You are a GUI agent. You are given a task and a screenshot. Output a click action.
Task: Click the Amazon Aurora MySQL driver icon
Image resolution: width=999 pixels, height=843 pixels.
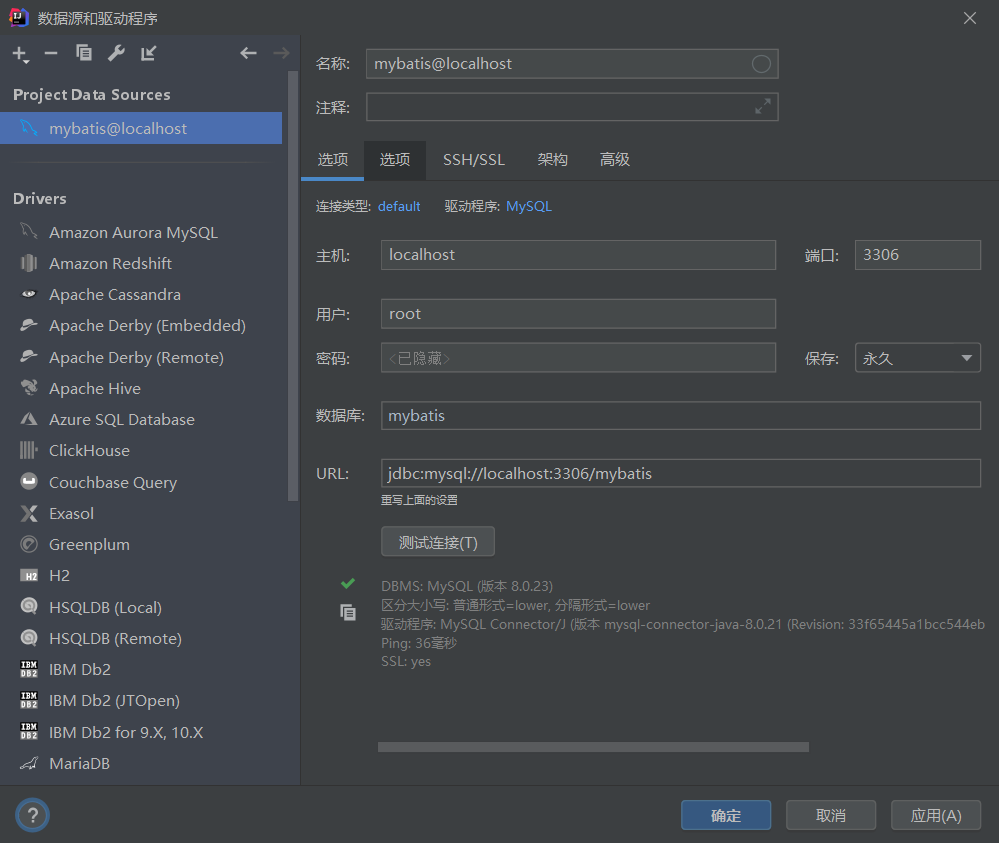pos(29,232)
